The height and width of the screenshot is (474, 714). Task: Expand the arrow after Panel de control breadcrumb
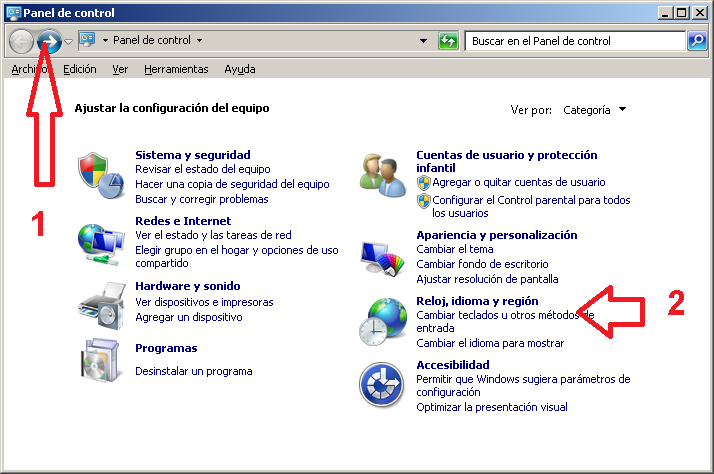[199, 41]
